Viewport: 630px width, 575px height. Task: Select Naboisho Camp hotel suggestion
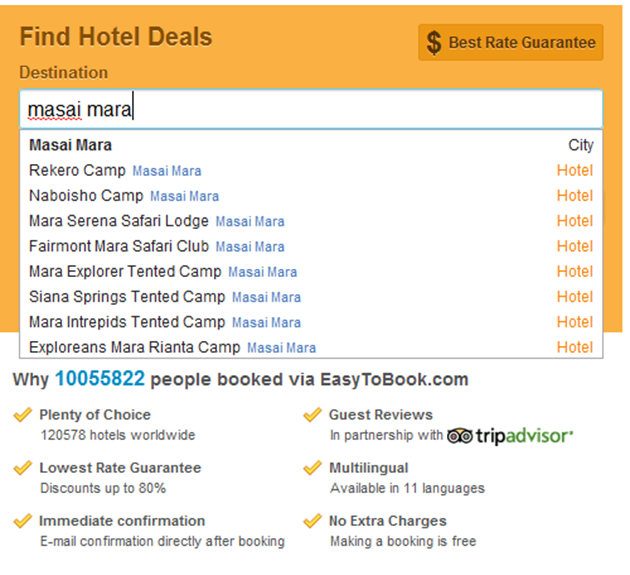pyautogui.click(x=86, y=195)
